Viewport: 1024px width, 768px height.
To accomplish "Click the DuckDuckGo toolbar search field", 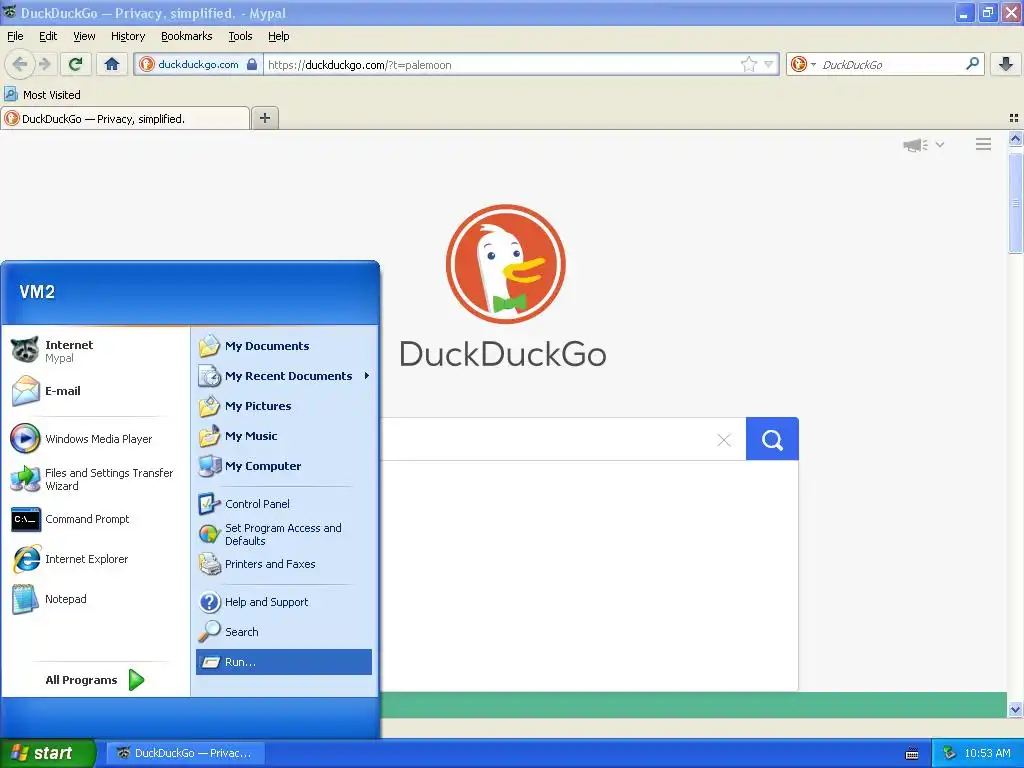I will (891, 64).
